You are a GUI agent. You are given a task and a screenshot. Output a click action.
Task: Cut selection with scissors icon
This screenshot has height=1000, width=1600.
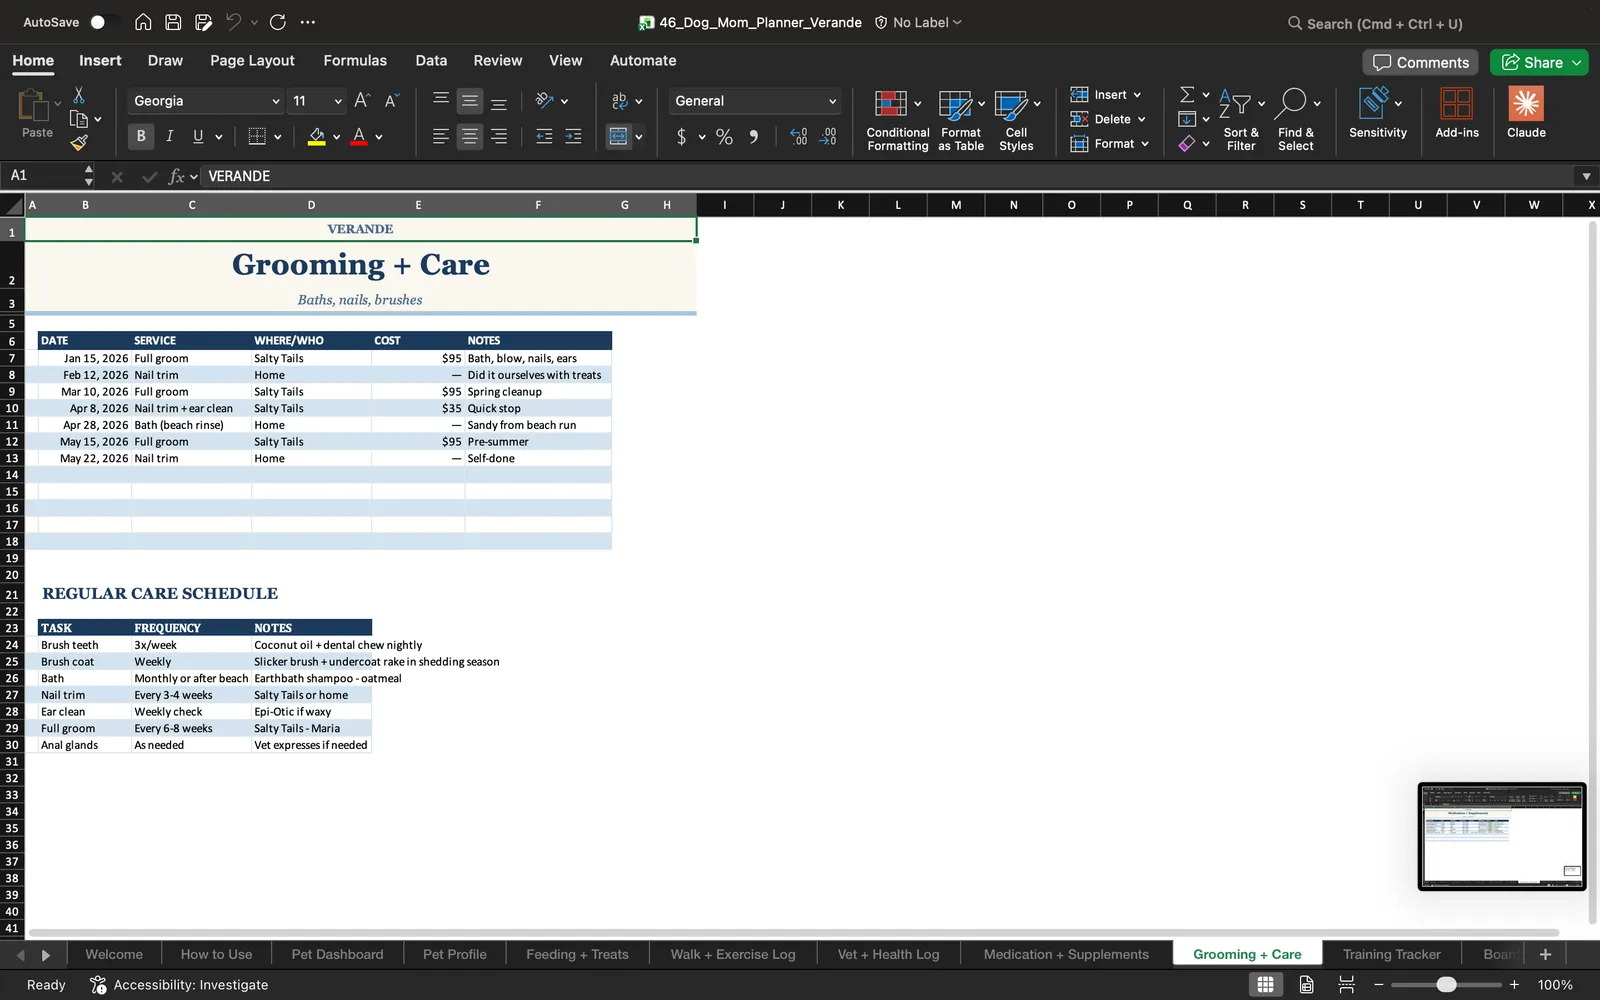(79, 95)
